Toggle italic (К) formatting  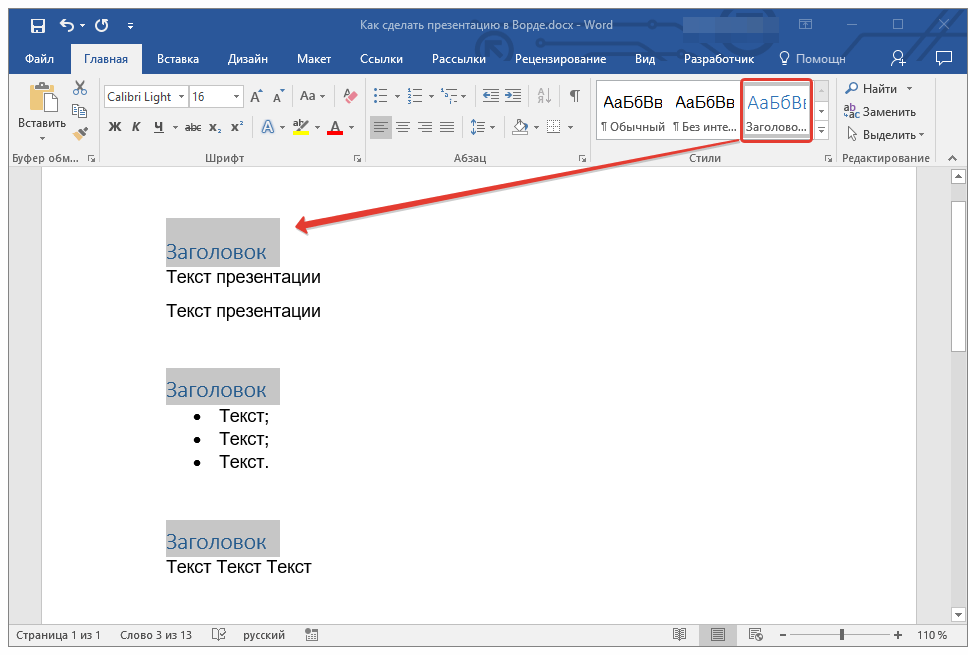[136, 127]
